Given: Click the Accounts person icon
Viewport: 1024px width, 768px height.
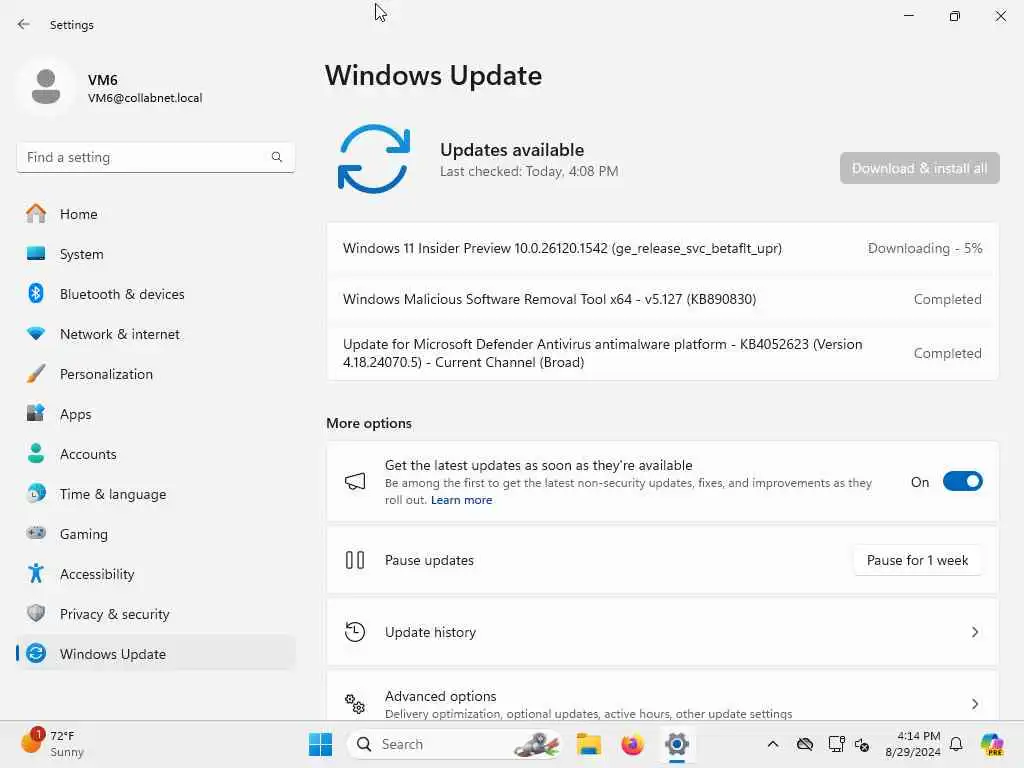Looking at the screenshot, I should point(36,453).
